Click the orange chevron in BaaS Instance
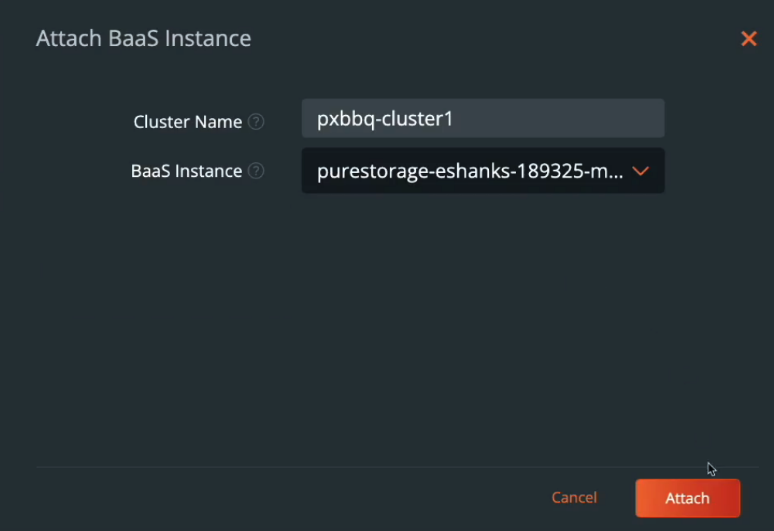 click(x=640, y=171)
